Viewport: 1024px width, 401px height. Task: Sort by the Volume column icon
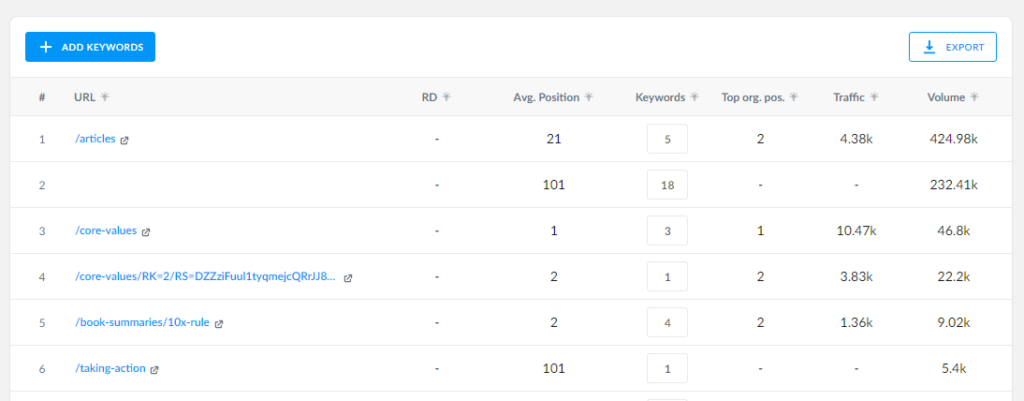pos(974,97)
